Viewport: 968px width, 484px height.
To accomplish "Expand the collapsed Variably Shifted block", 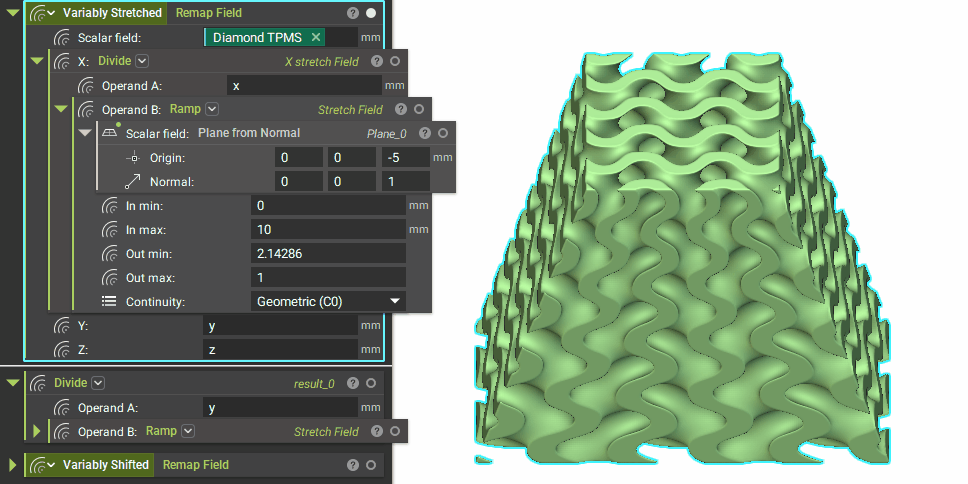I will [13, 465].
